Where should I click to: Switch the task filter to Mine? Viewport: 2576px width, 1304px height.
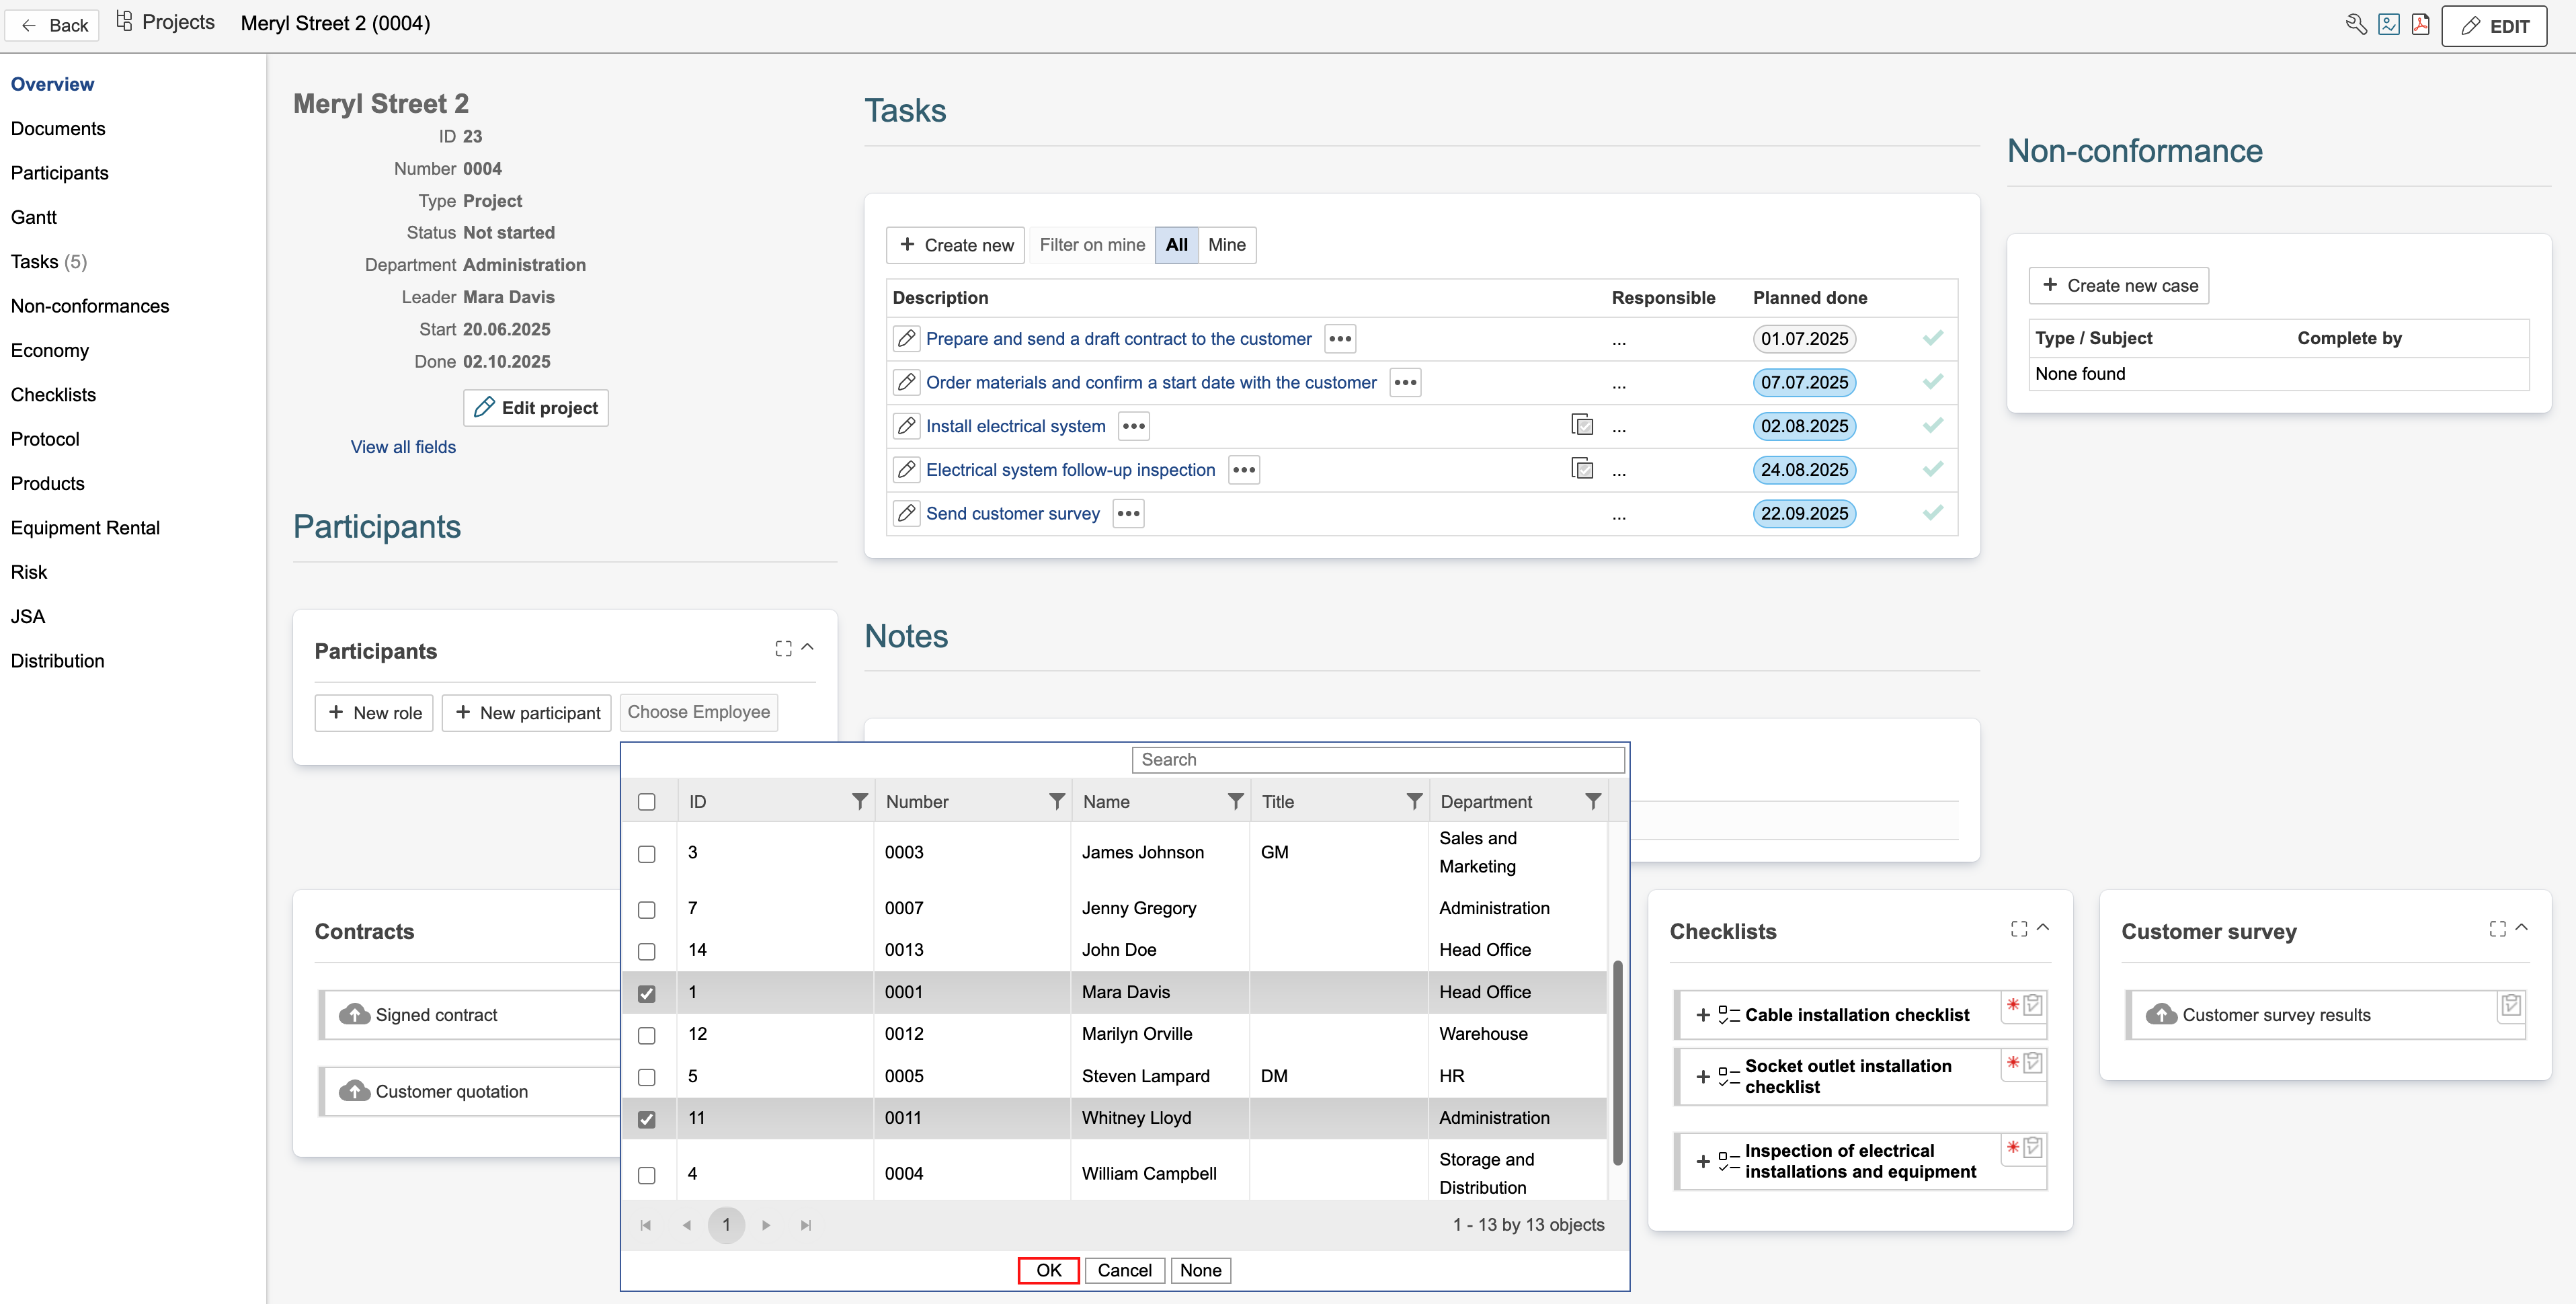coord(1226,245)
